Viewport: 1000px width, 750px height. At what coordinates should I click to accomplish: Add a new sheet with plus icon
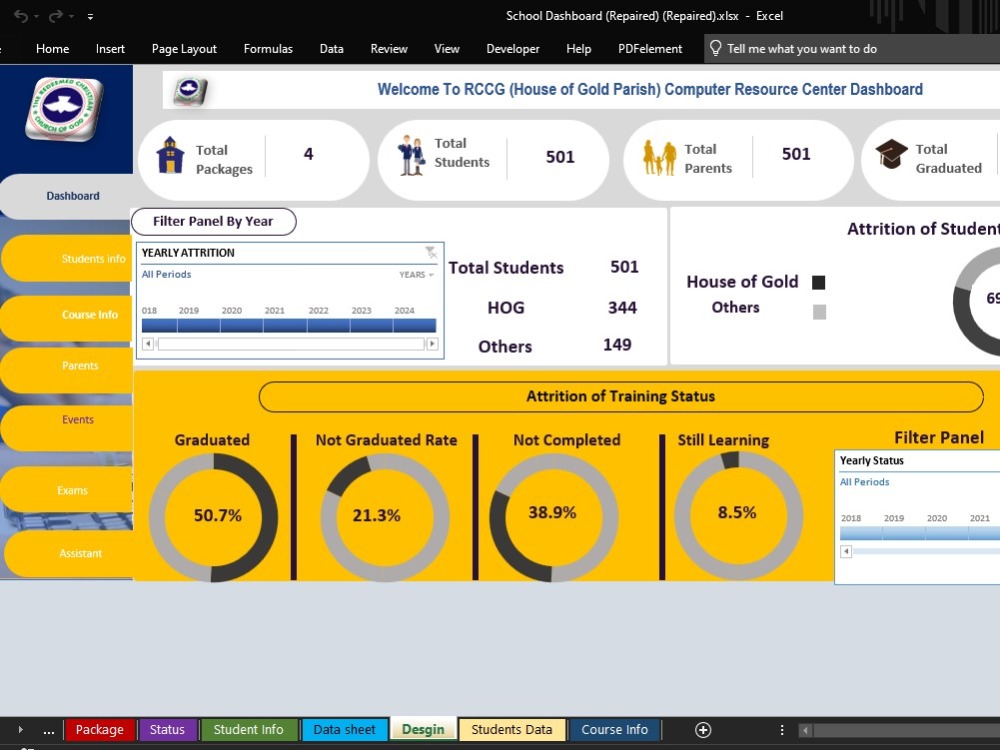click(703, 730)
